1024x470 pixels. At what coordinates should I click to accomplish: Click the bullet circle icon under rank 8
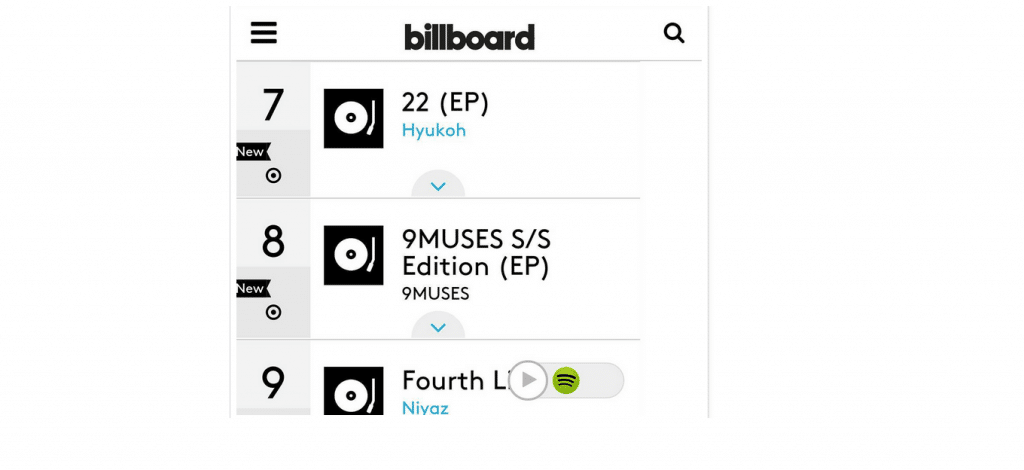[273, 312]
